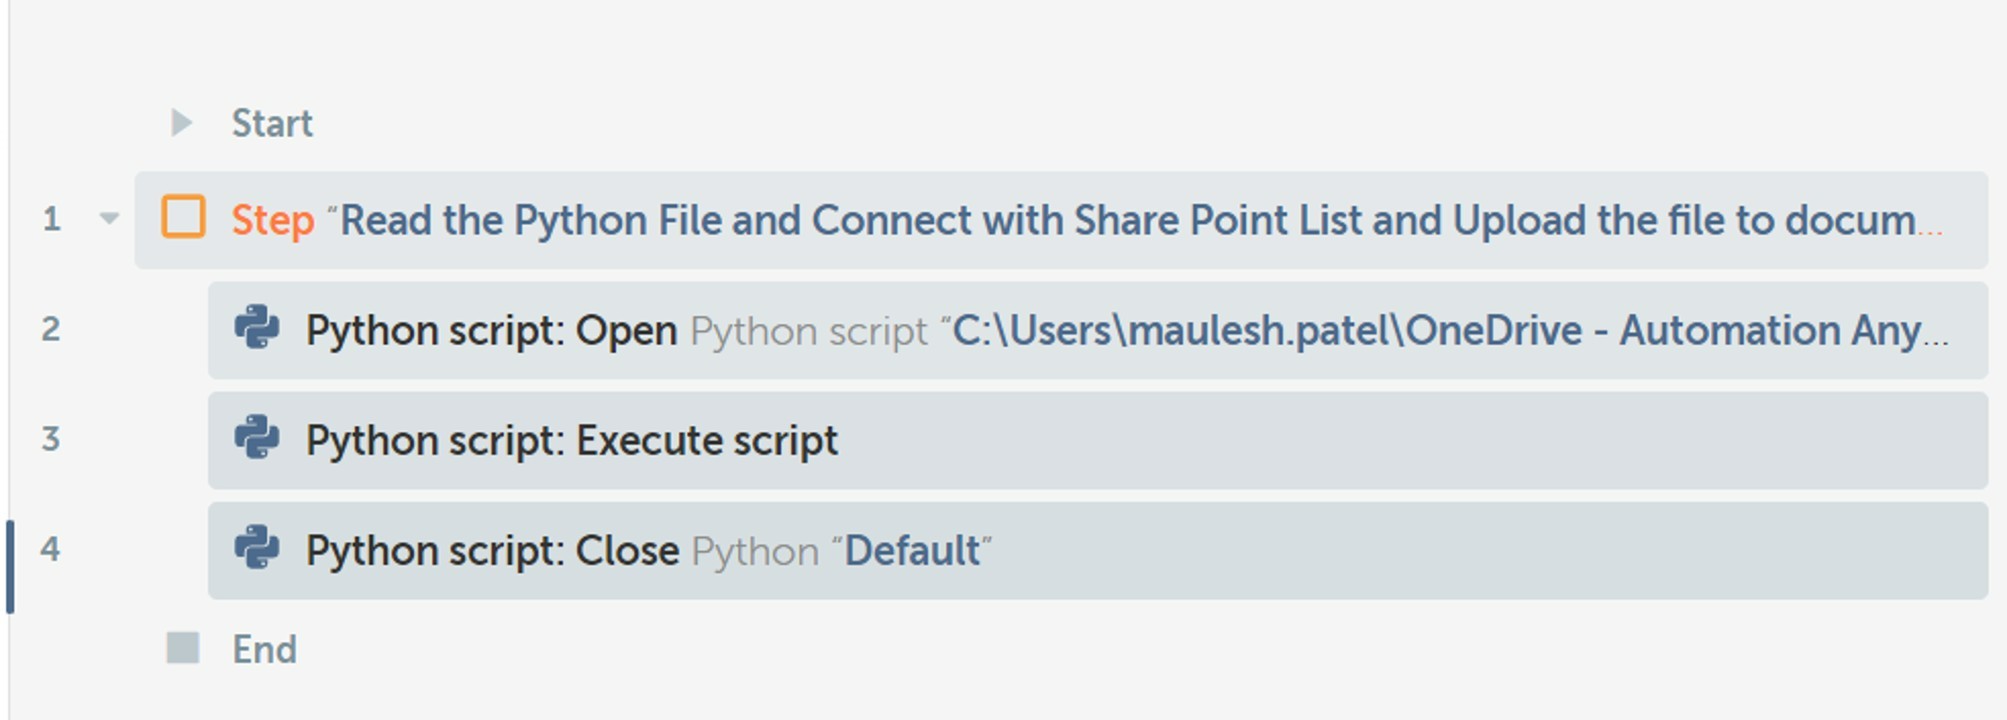This screenshot has width=2007, height=720.
Task: Click the End square icon
Action: (183, 649)
